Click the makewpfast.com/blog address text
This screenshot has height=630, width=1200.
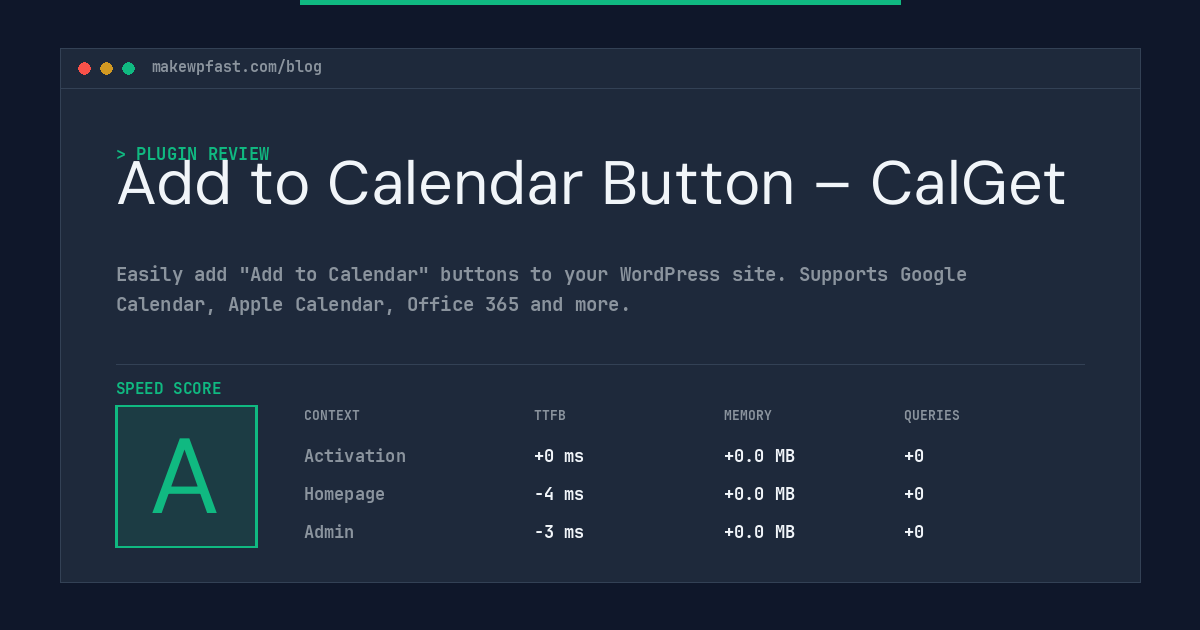coord(237,67)
